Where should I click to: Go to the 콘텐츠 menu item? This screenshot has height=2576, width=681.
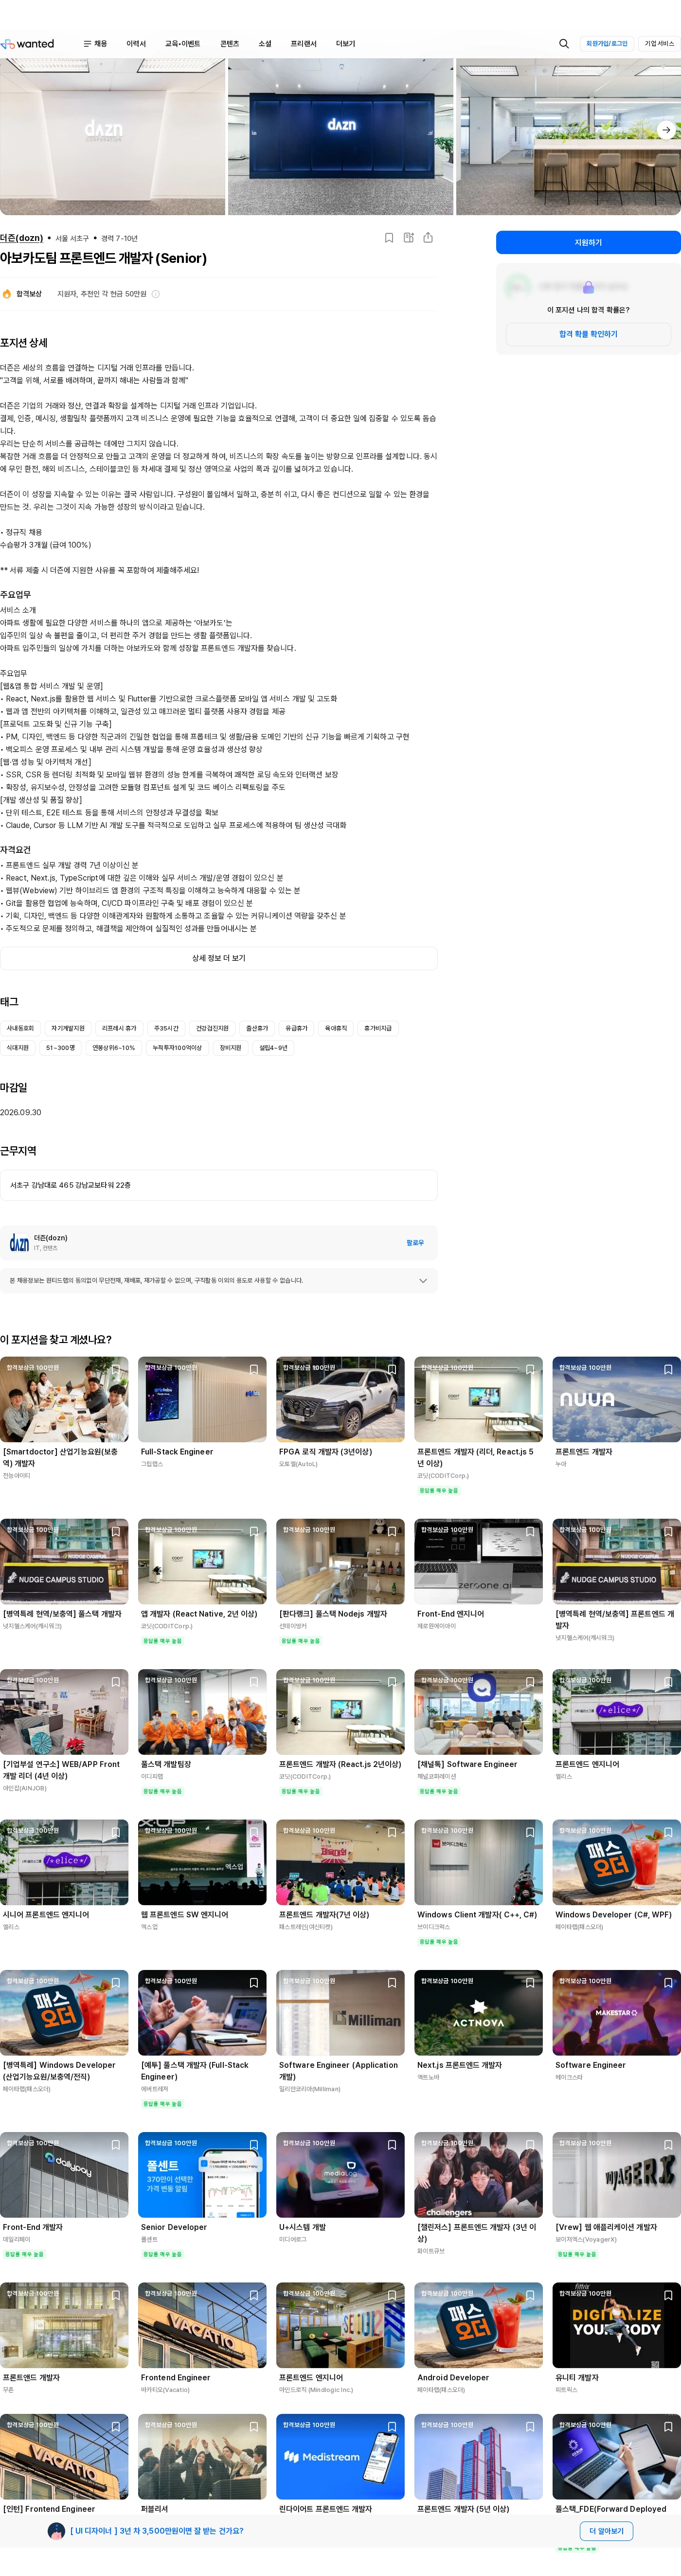[230, 44]
